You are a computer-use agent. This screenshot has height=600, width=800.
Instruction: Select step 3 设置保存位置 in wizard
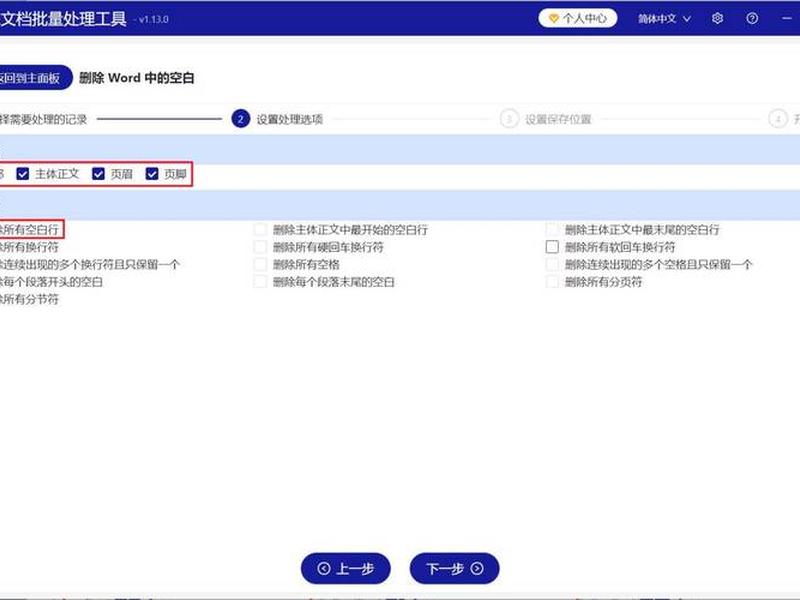[546, 119]
